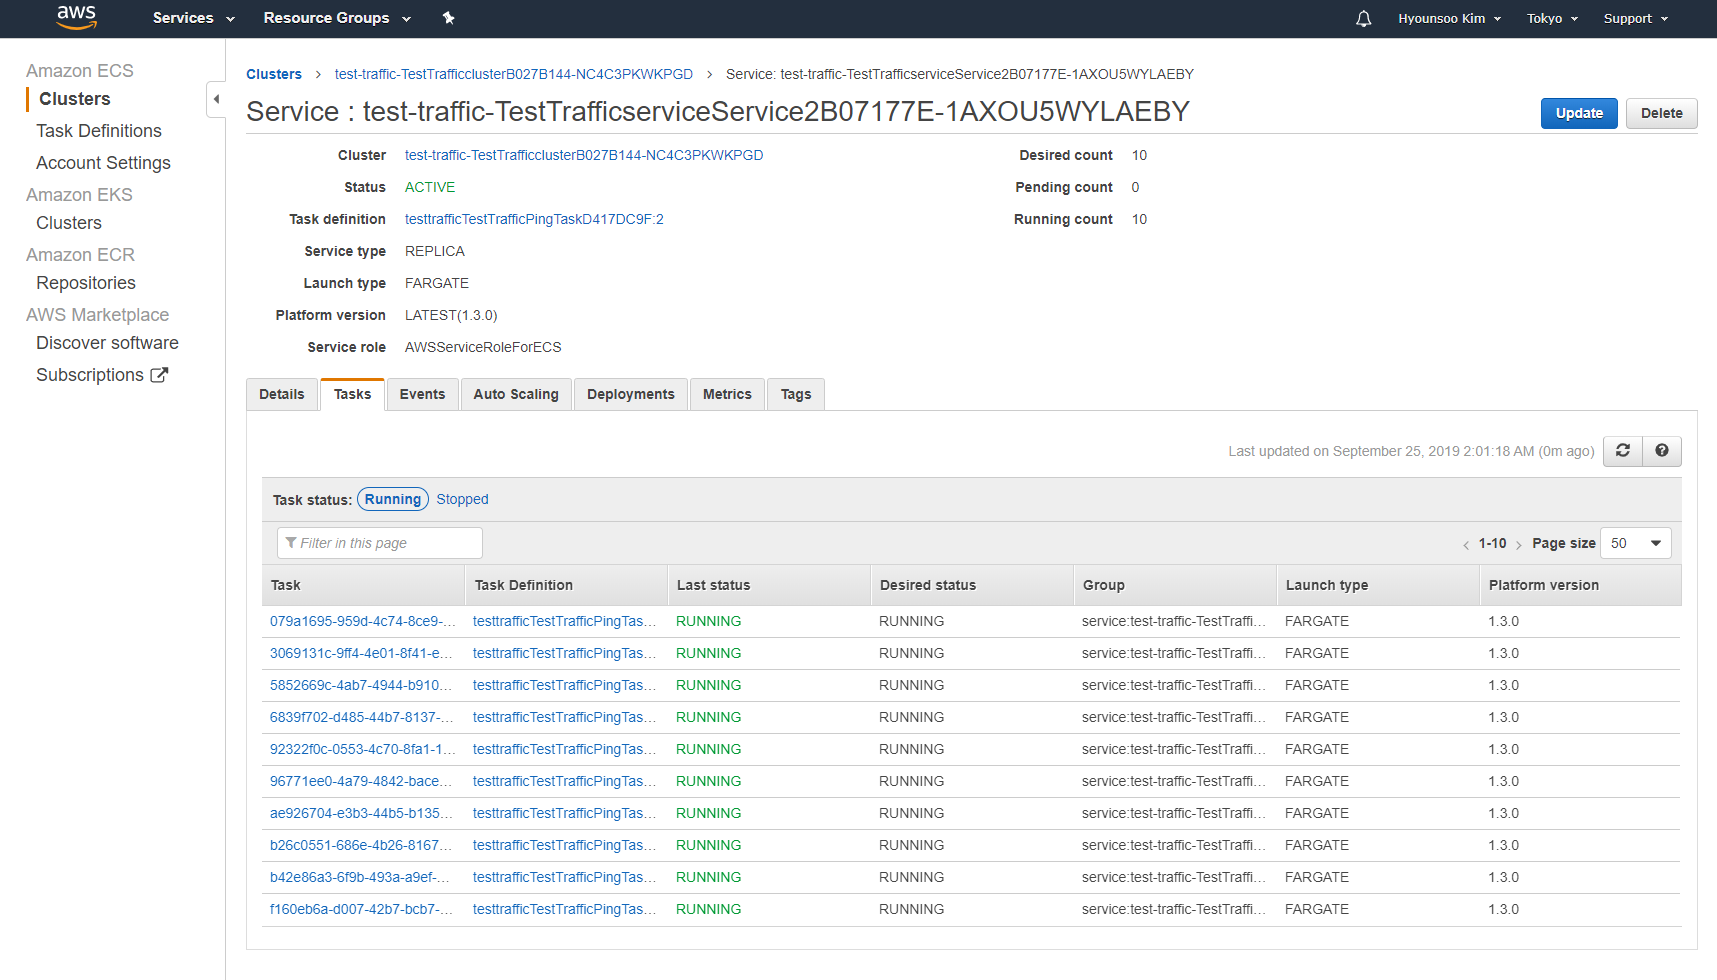Pin shortcuts with the pushpin icon

point(448,18)
